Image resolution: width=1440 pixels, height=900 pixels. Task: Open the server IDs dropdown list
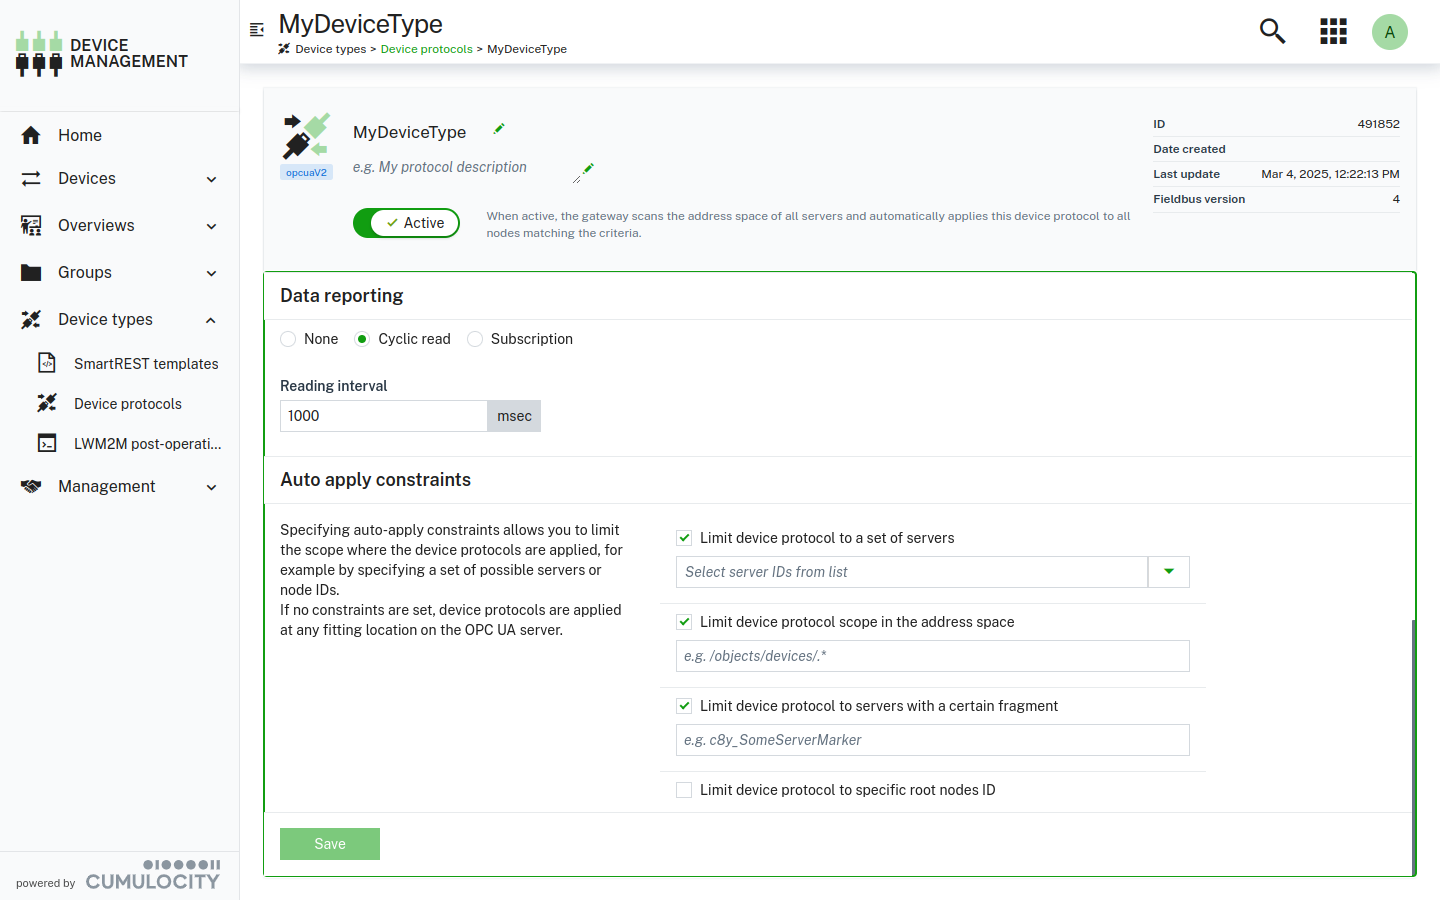pos(1168,572)
